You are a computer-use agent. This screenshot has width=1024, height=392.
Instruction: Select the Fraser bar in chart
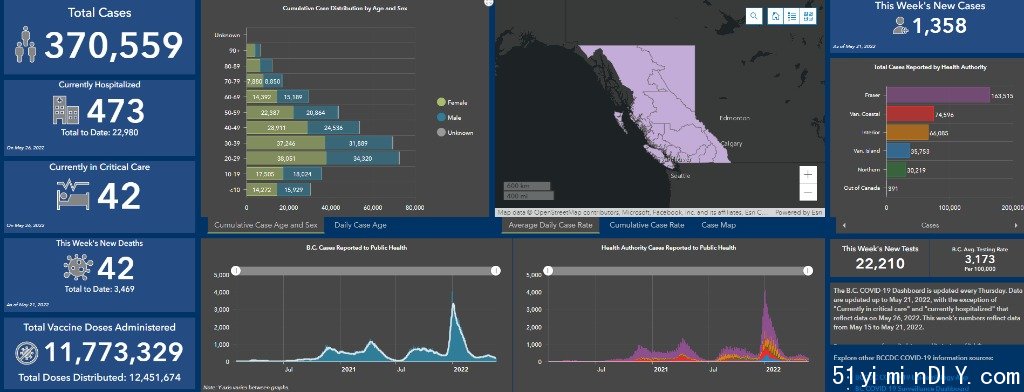tap(938, 95)
